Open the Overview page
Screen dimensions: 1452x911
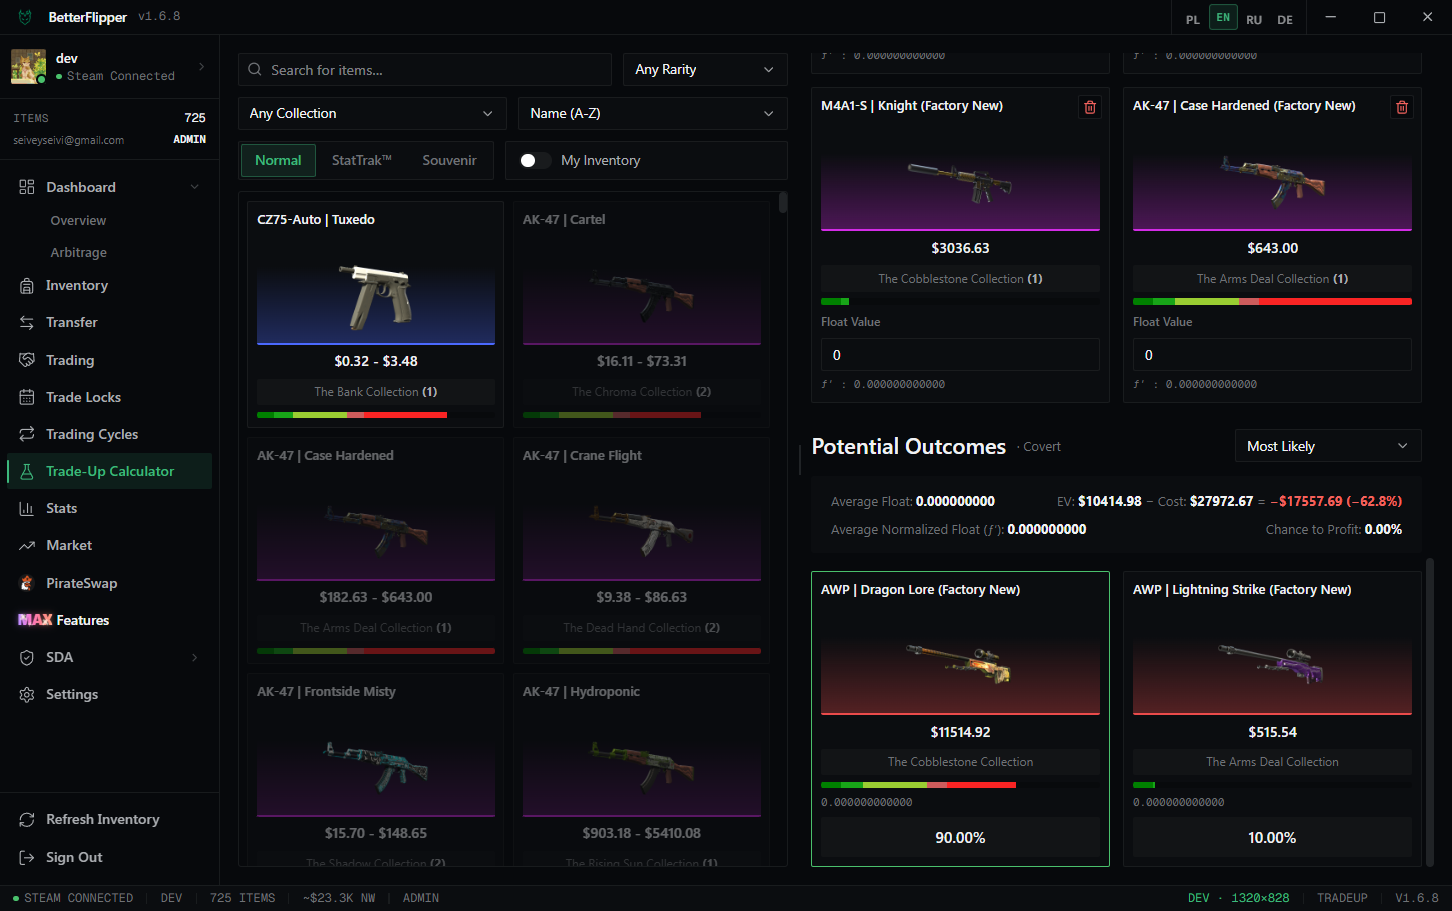(78, 220)
